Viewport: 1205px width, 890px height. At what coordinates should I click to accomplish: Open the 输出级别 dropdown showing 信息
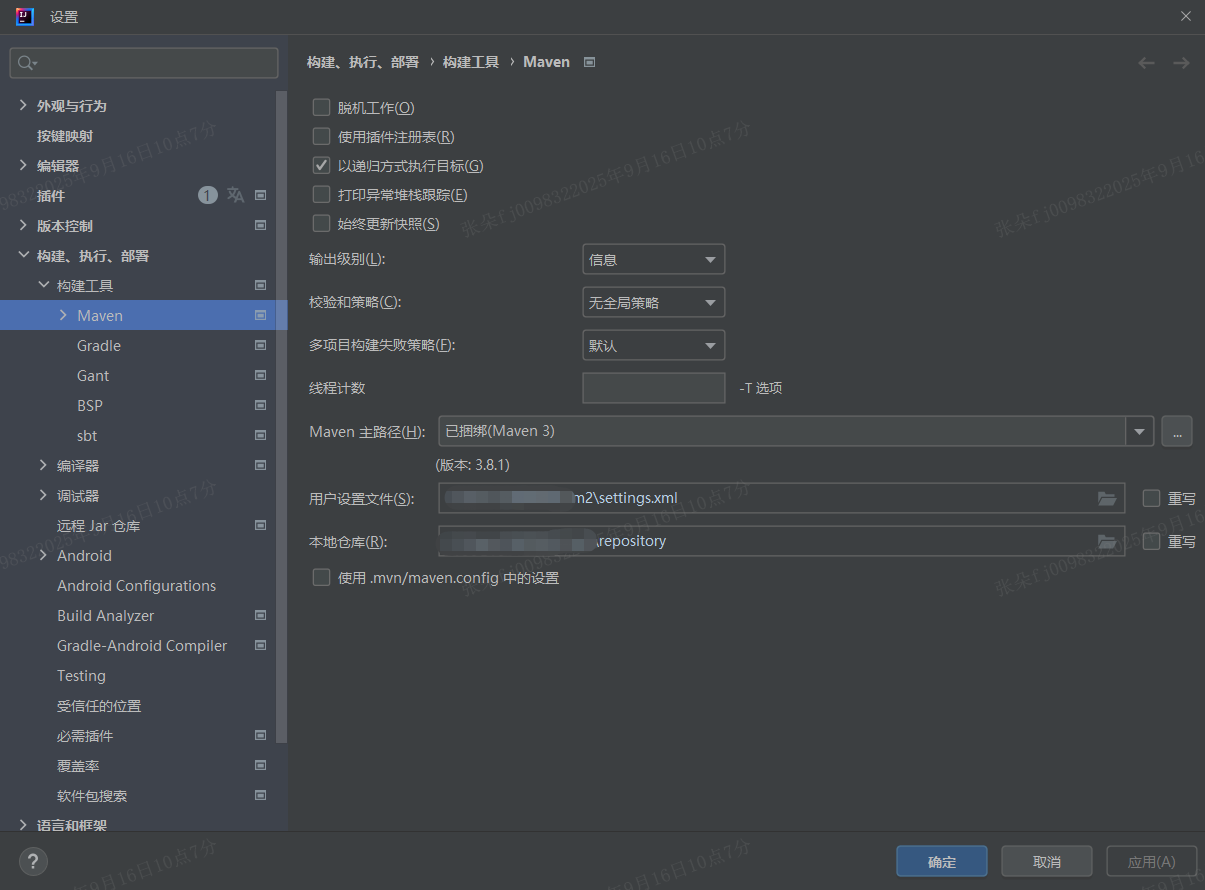click(653, 259)
